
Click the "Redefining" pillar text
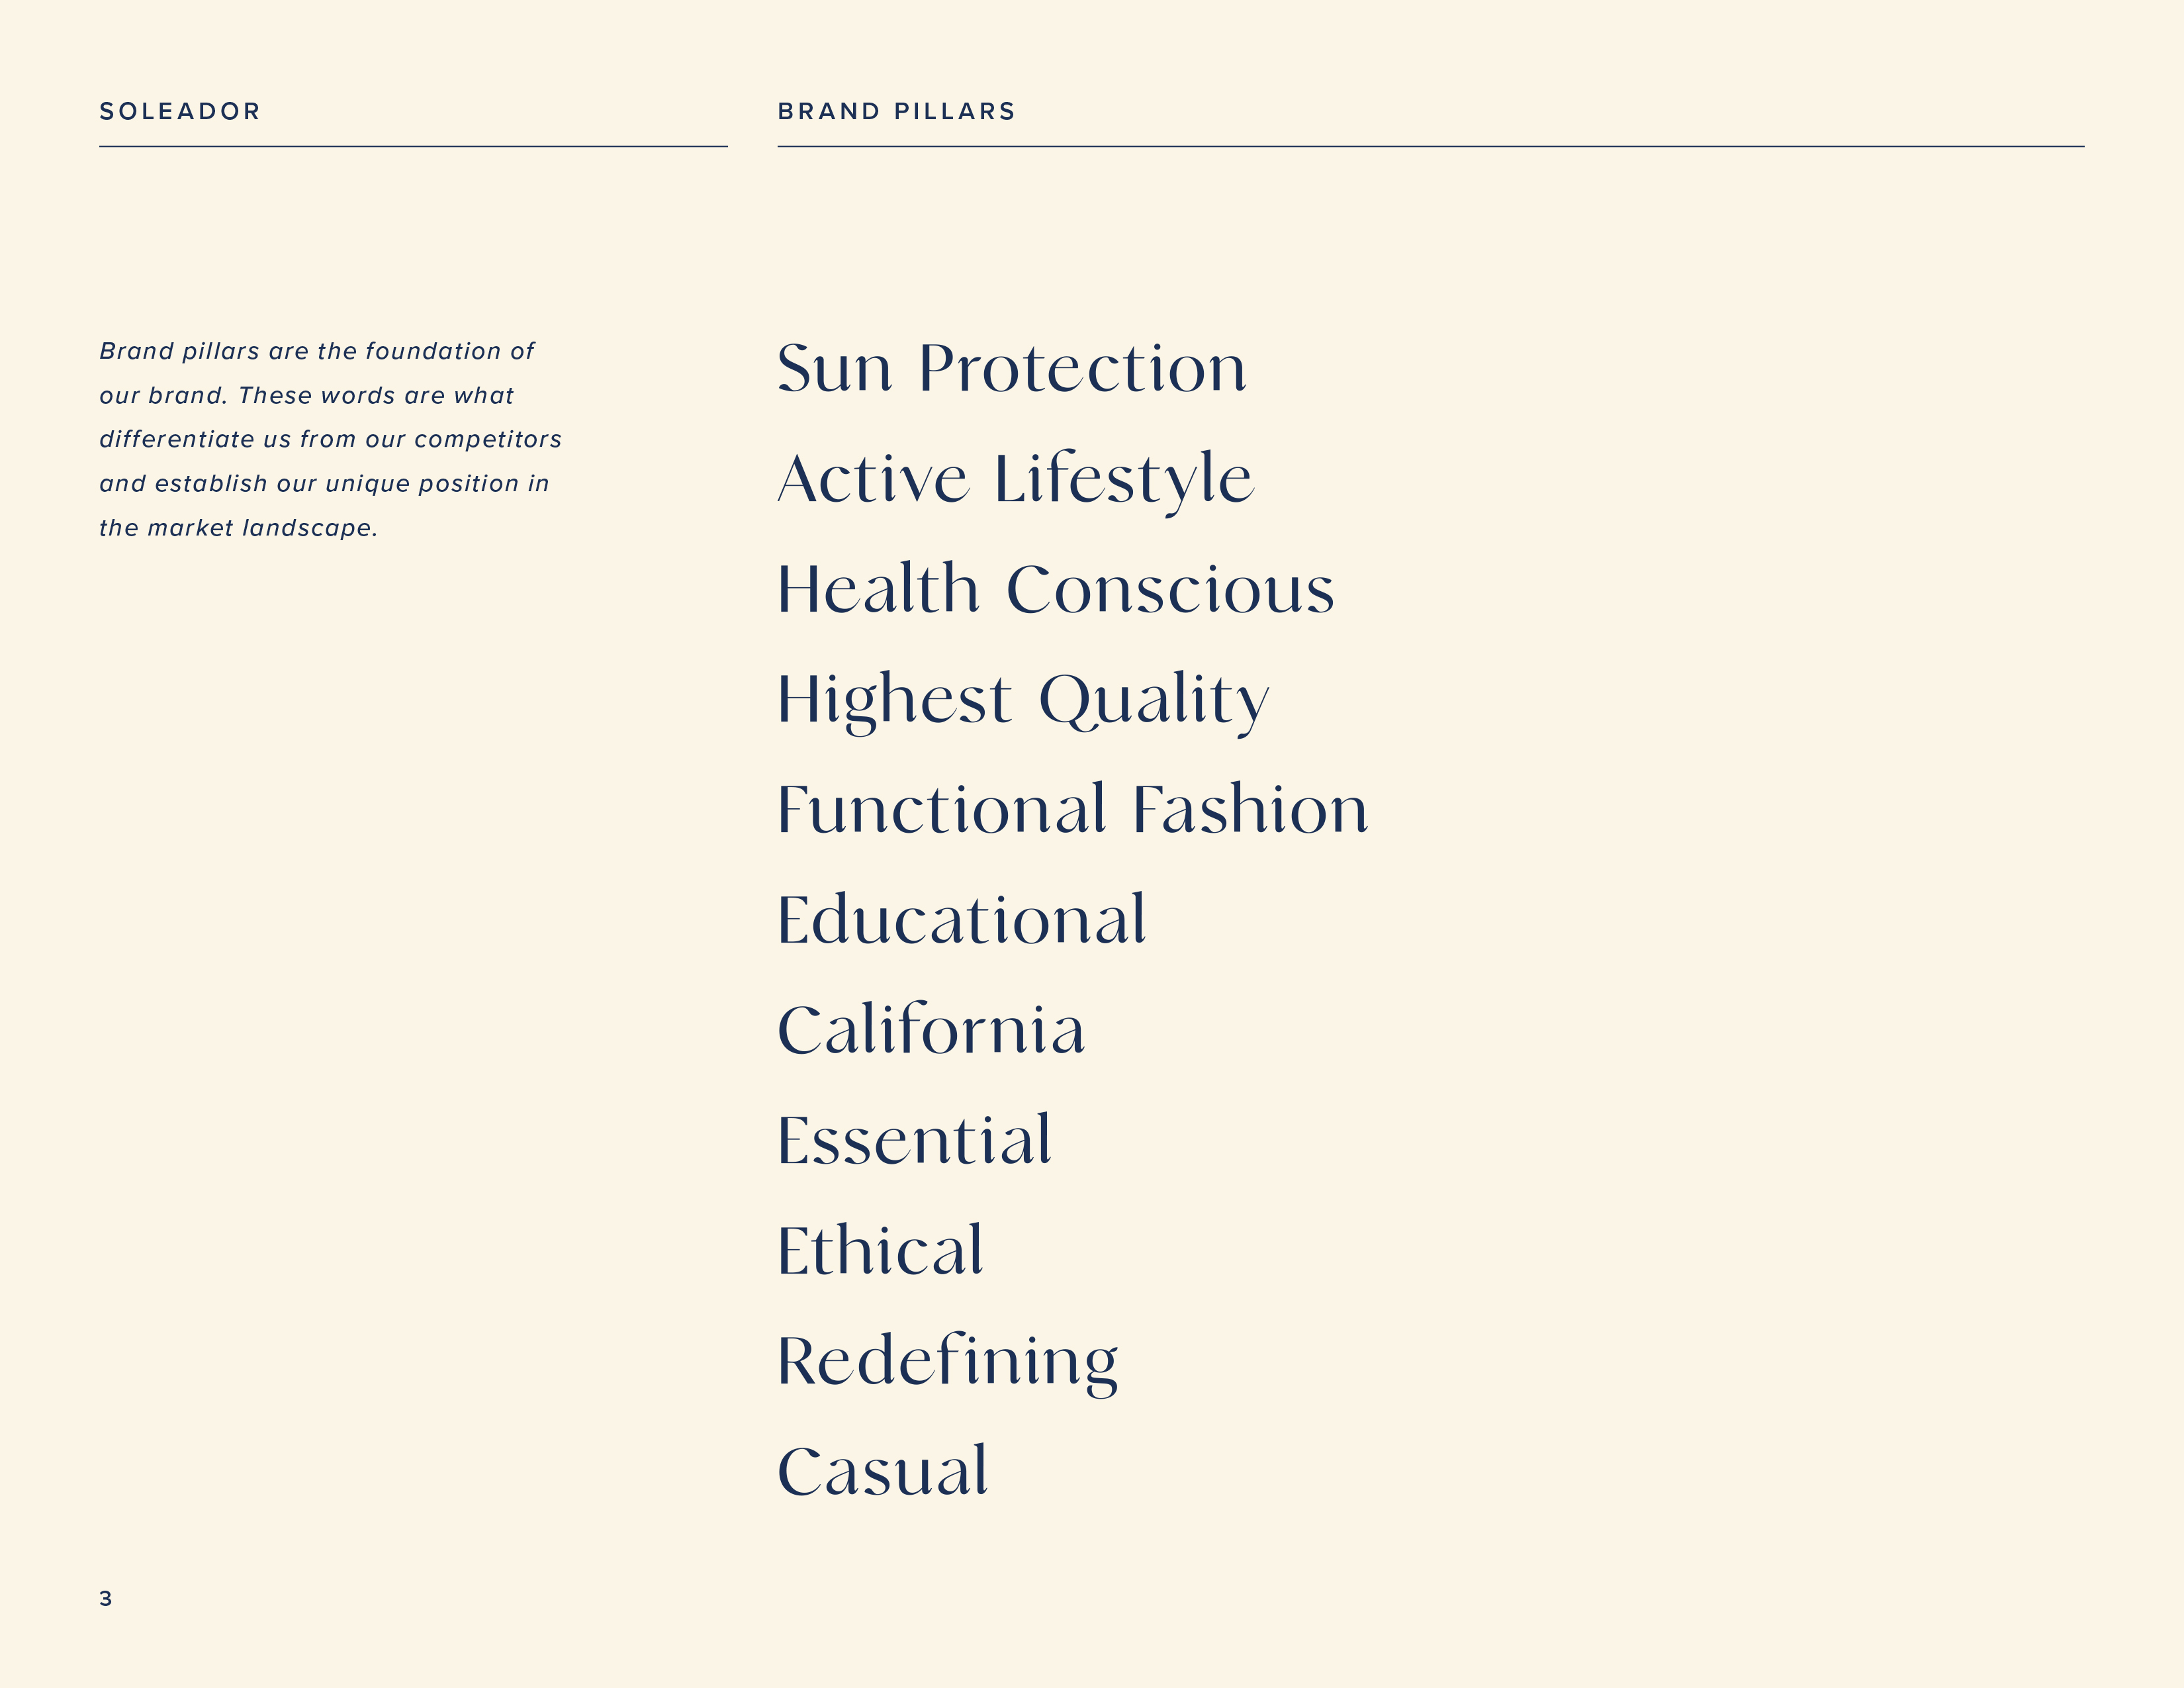click(947, 1361)
